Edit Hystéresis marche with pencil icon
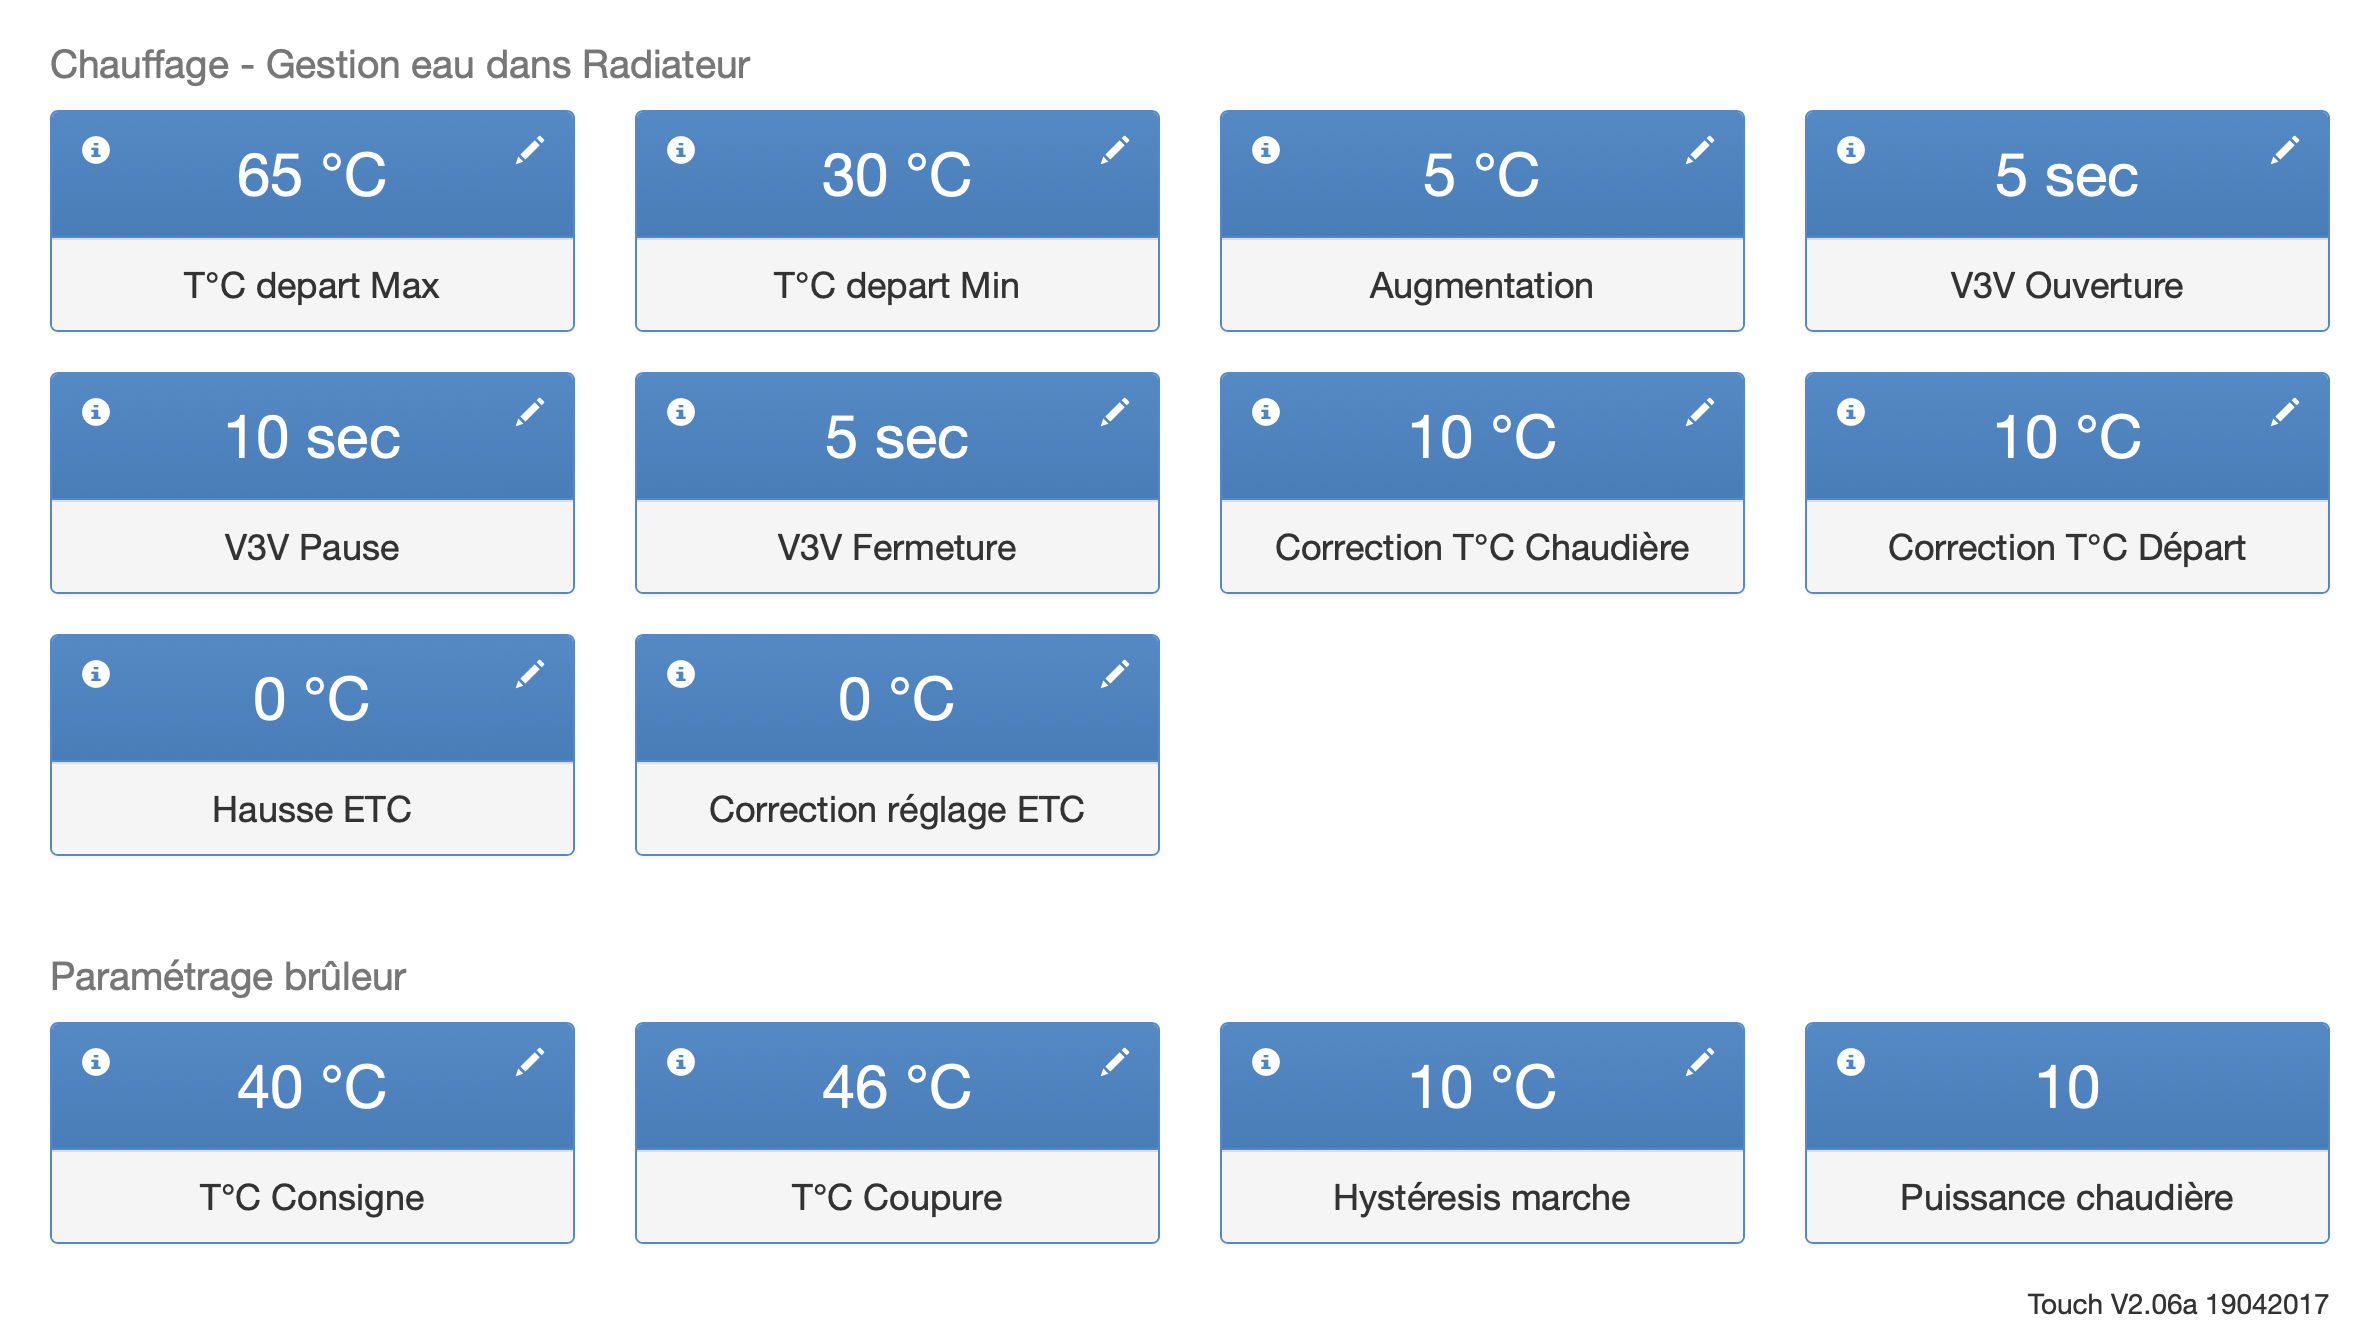Image resolution: width=2360 pixels, height=1324 pixels. (1700, 1062)
